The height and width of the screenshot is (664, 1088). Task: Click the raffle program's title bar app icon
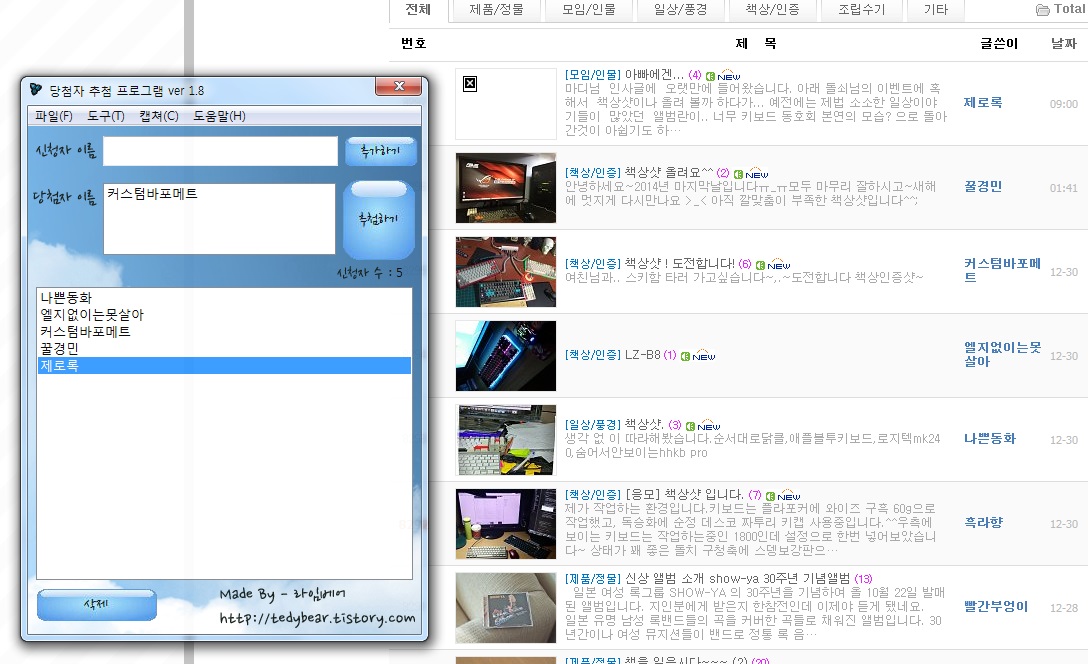tap(35, 89)
